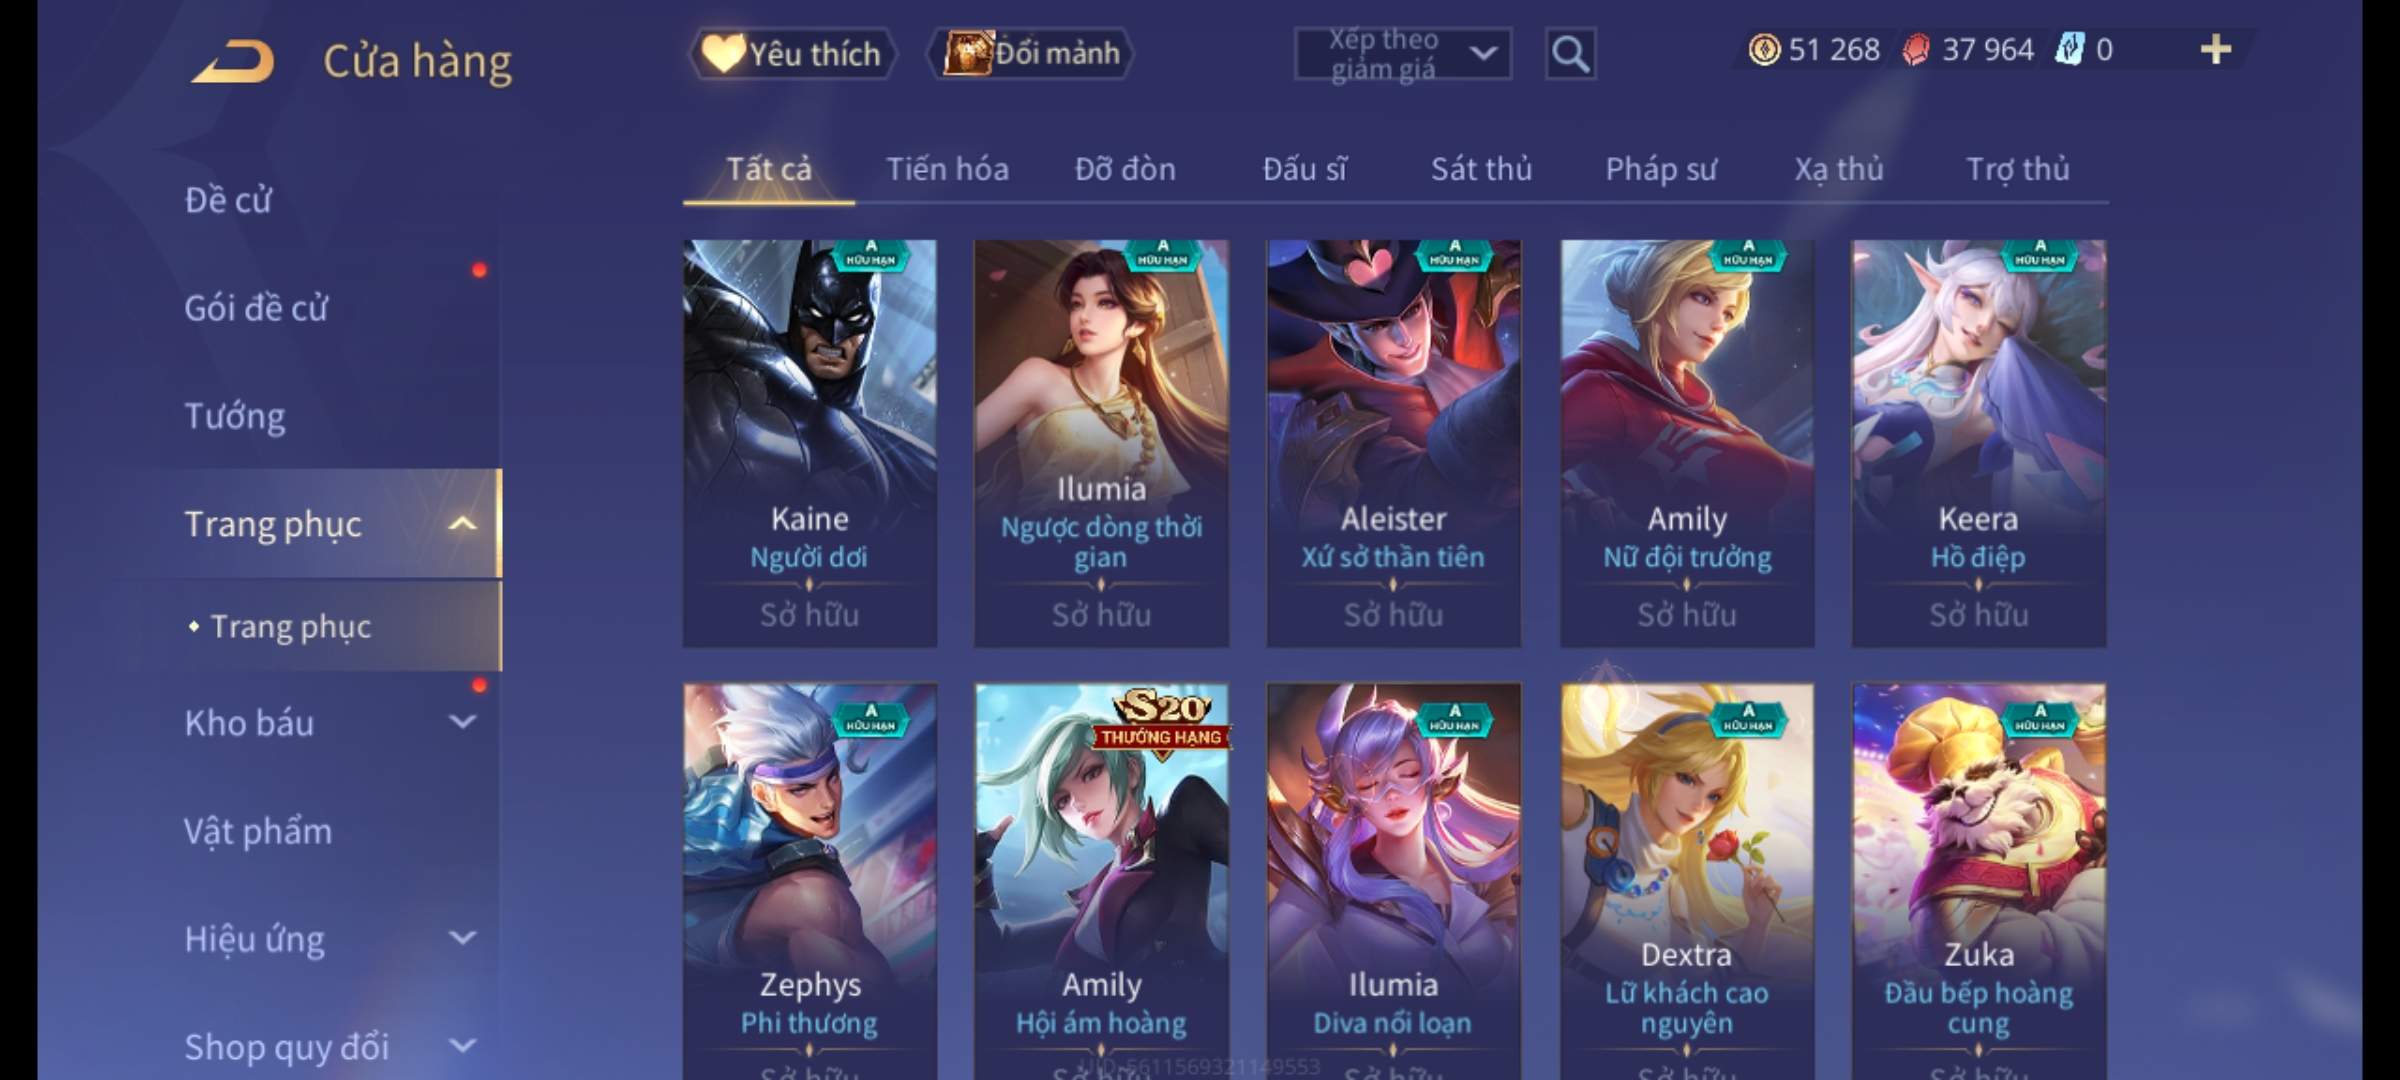Select Keera Hồ điệp skin card
This screenshot has width=2400, height=1080.
point(1979,443)
